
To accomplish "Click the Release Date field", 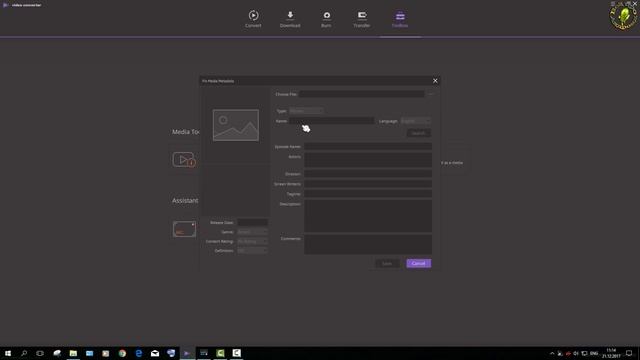I will point(252,222).
